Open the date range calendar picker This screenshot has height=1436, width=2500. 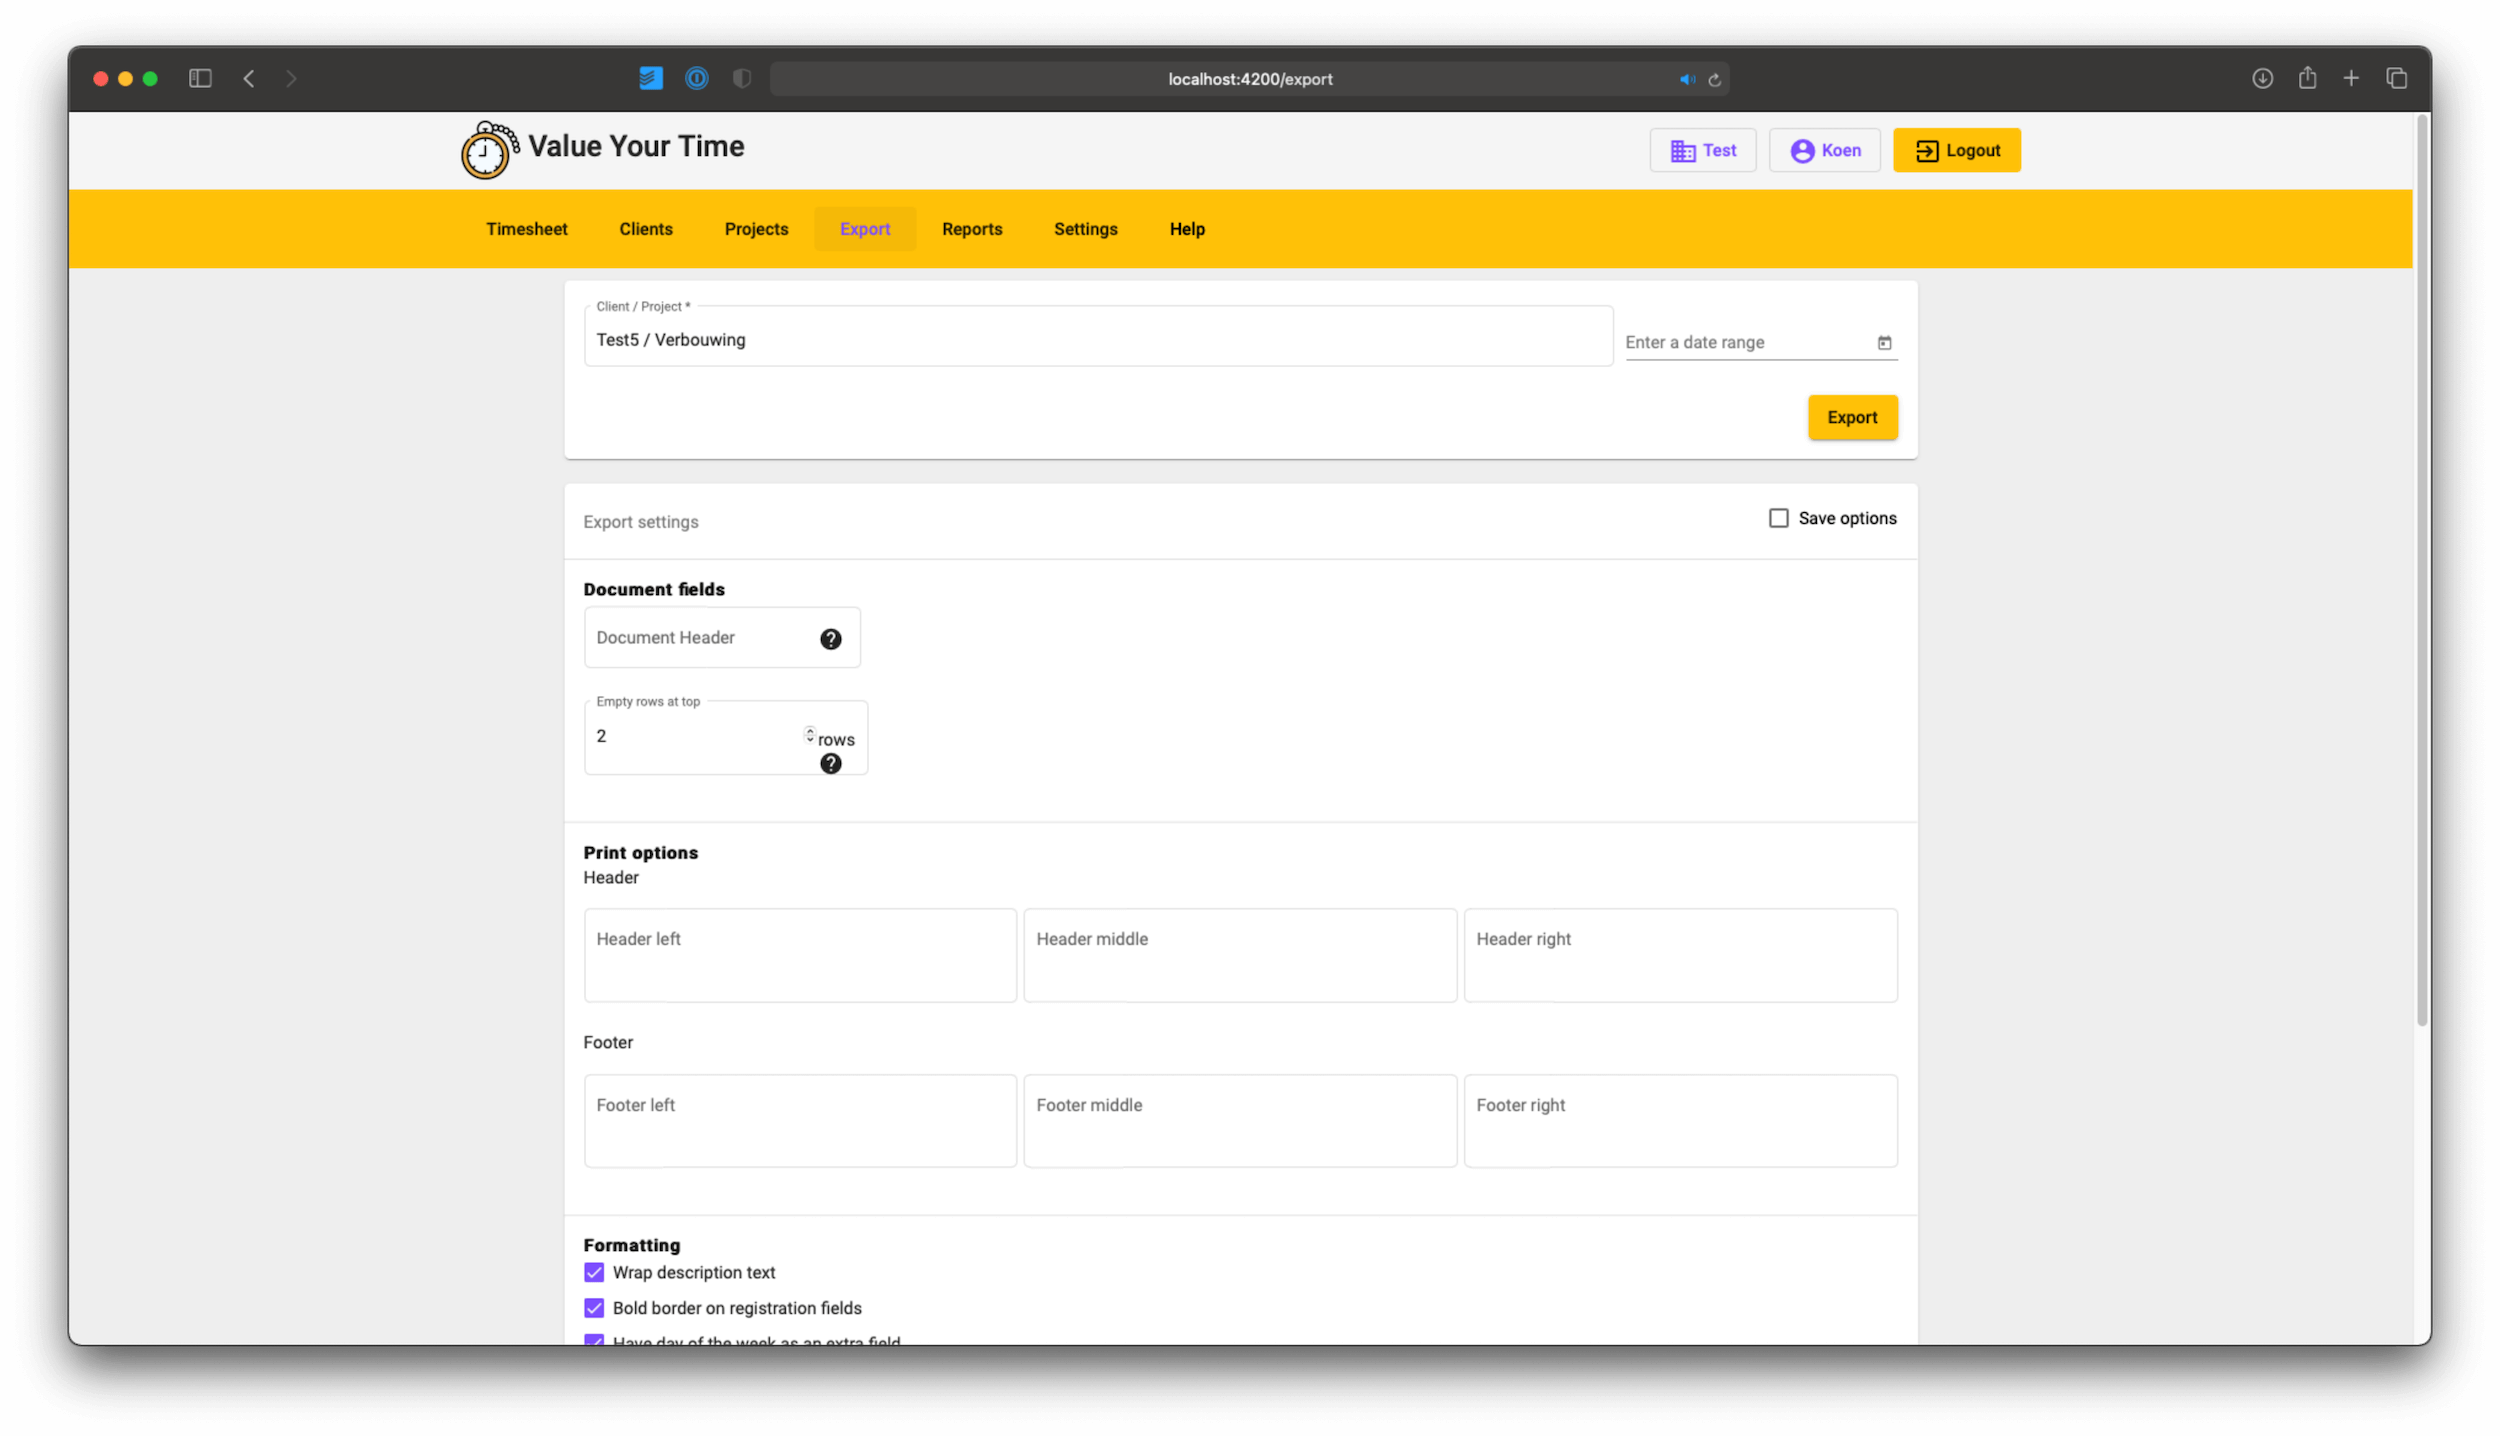point(1884,342)
